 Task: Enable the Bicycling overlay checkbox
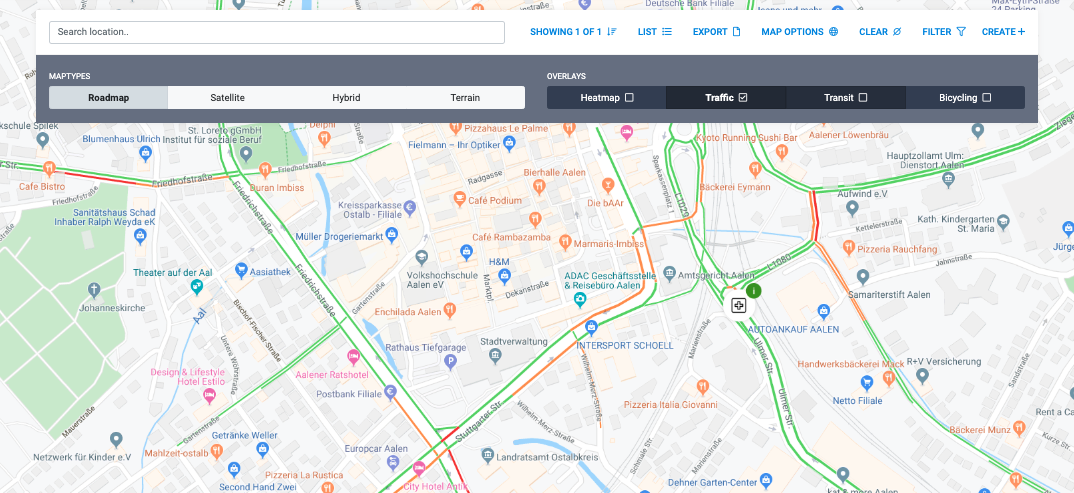click(986, 98)
